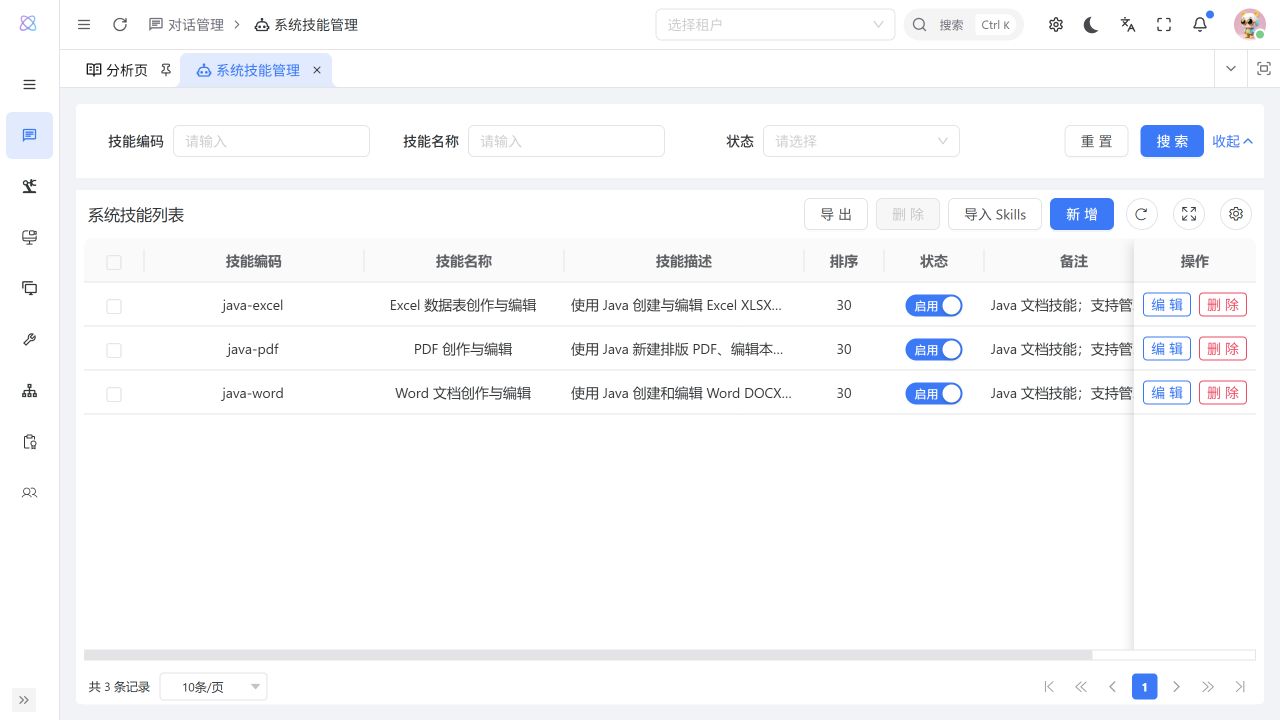Viewport: 1280px width, 720px height.
Task: Open the wrench tools icon in sidebar
Action: (30, 339)
